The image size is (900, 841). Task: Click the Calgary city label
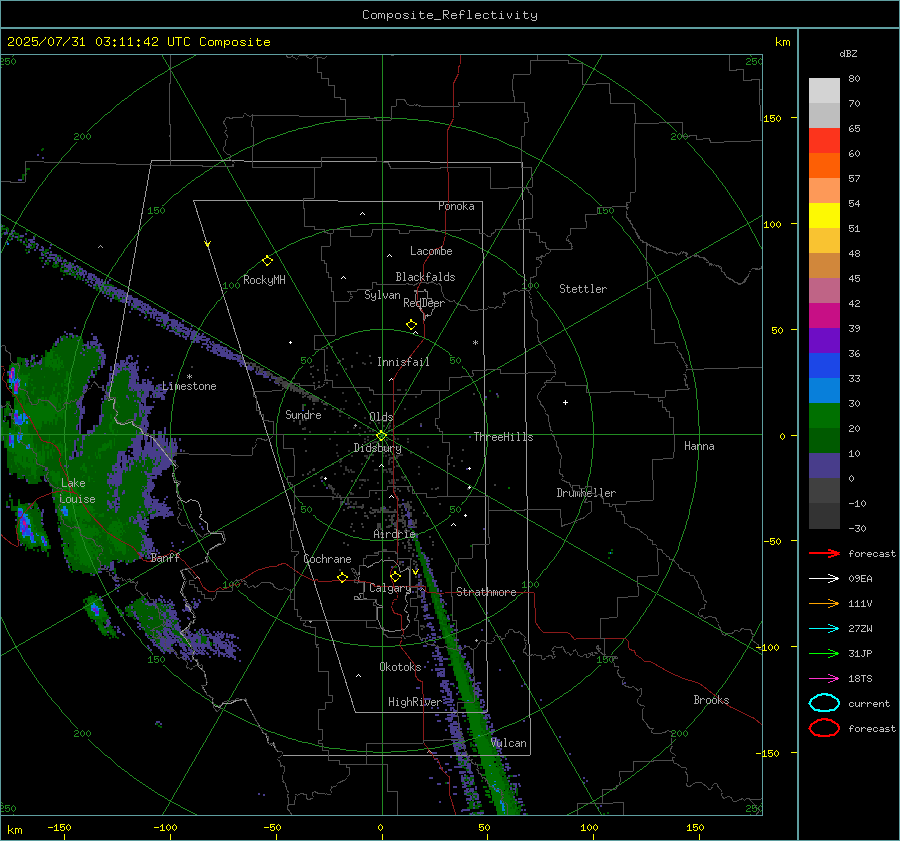[x=390, y=588]
